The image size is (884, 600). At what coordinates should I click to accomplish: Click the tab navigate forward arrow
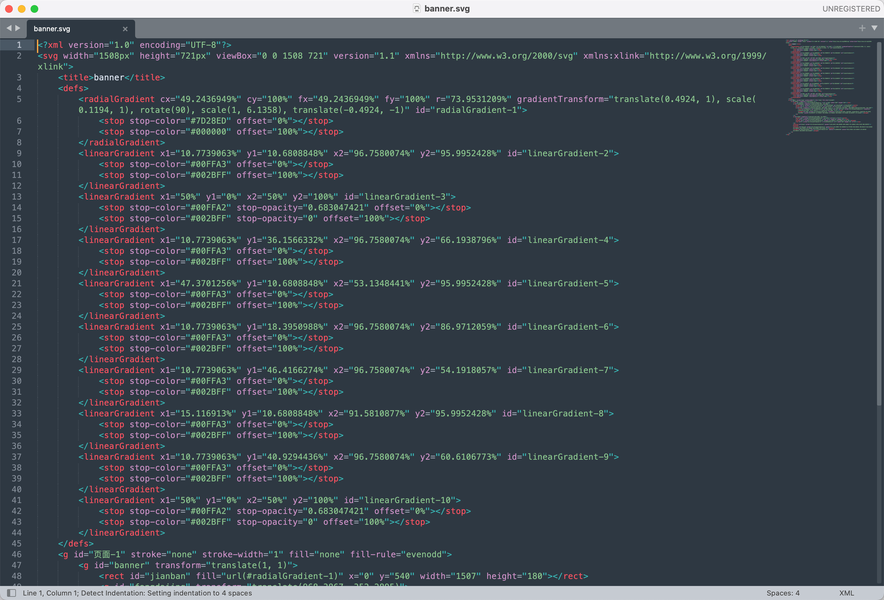pos(17,28)
